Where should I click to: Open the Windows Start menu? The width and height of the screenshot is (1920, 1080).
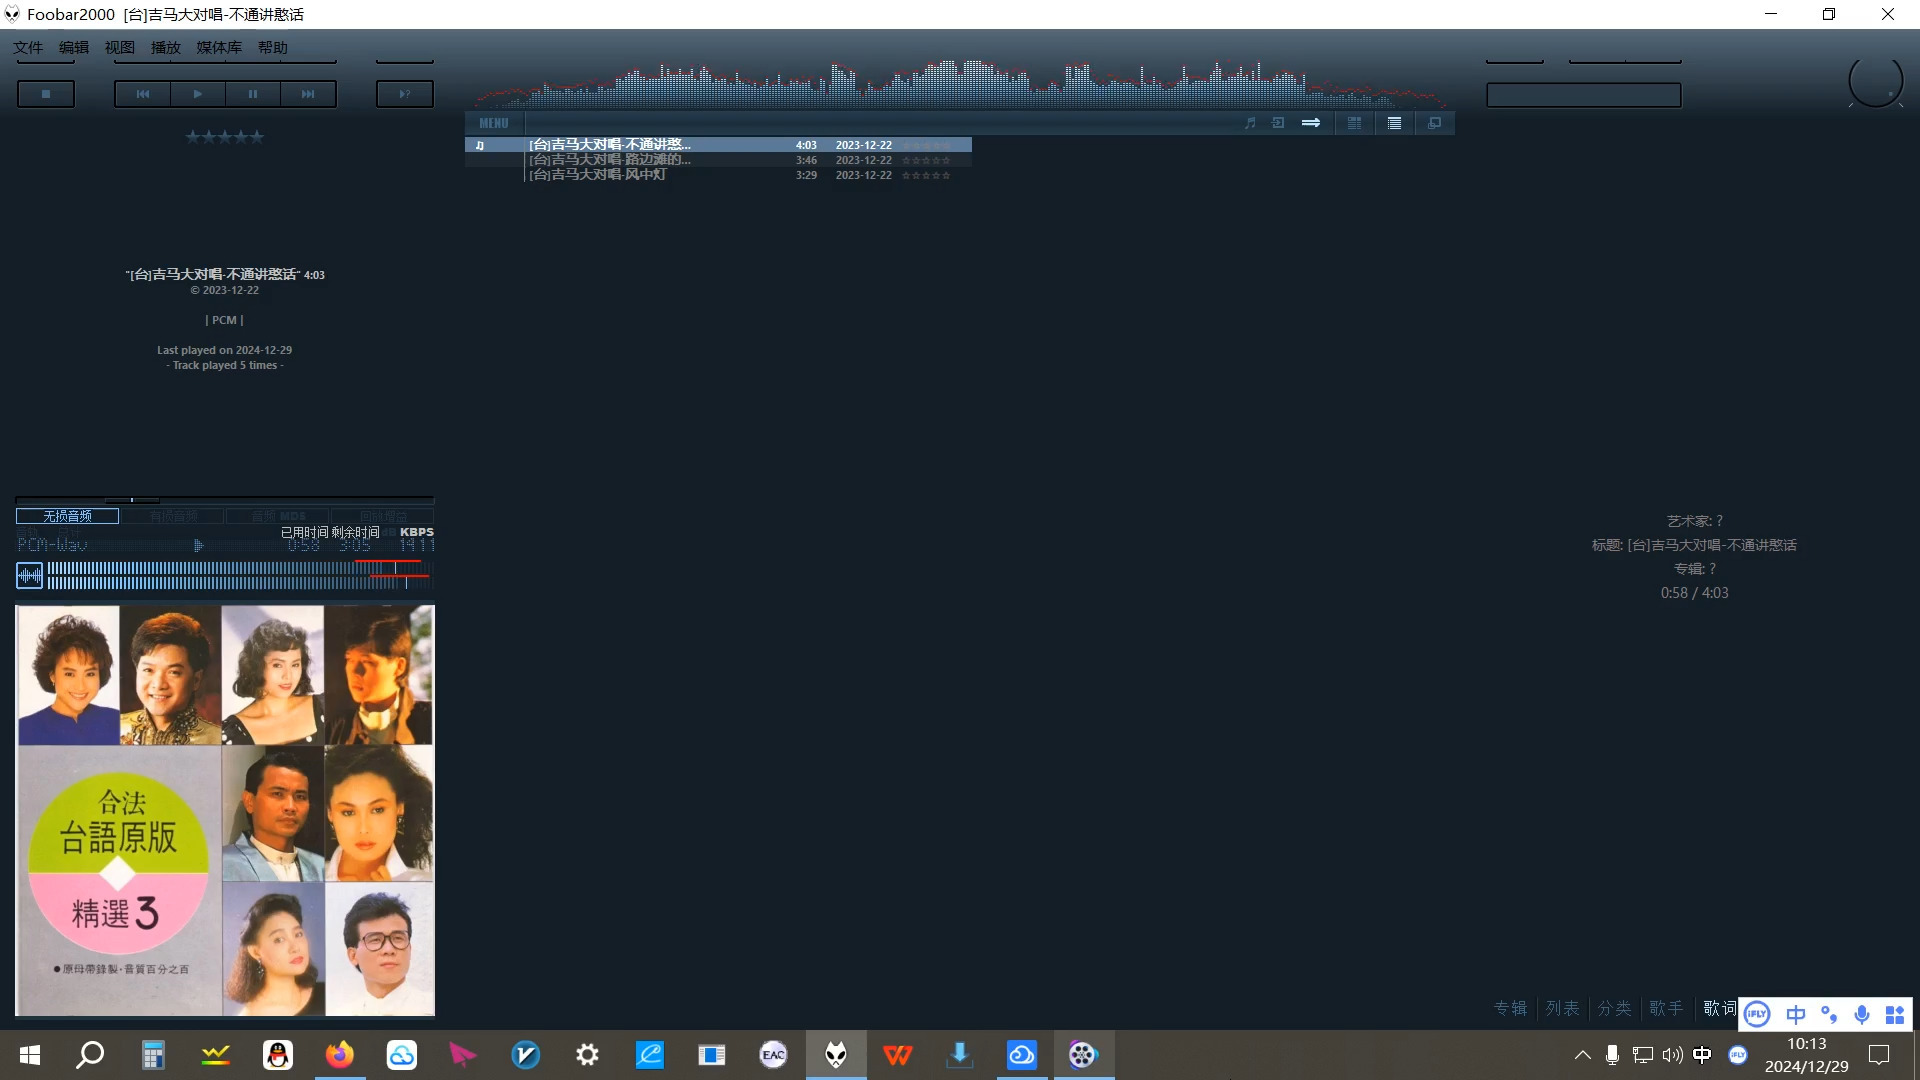(30, 1055)
